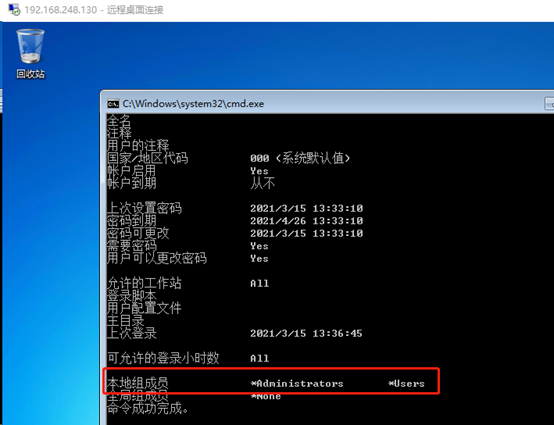Click the 主目录 label

point(126,320)
